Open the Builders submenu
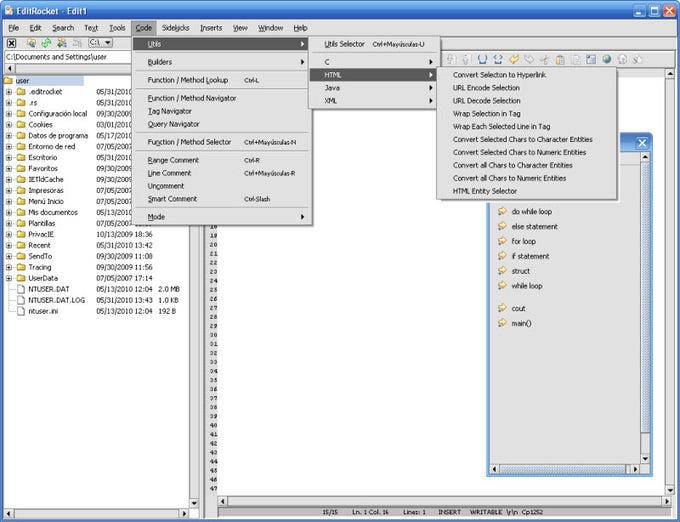The width and height of the screenshot is (680, 522). coord(222,62)
